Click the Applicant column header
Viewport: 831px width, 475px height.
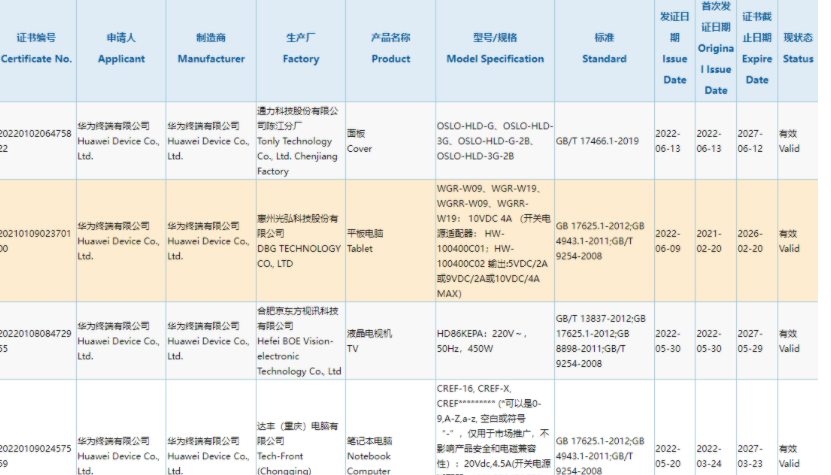121,49
